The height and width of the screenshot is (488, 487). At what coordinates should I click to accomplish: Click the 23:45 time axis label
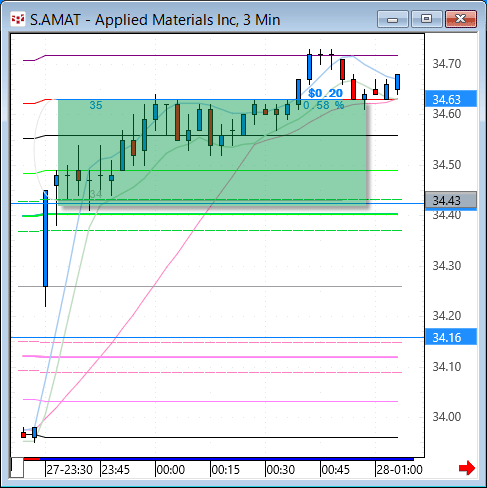click(116, 470)
